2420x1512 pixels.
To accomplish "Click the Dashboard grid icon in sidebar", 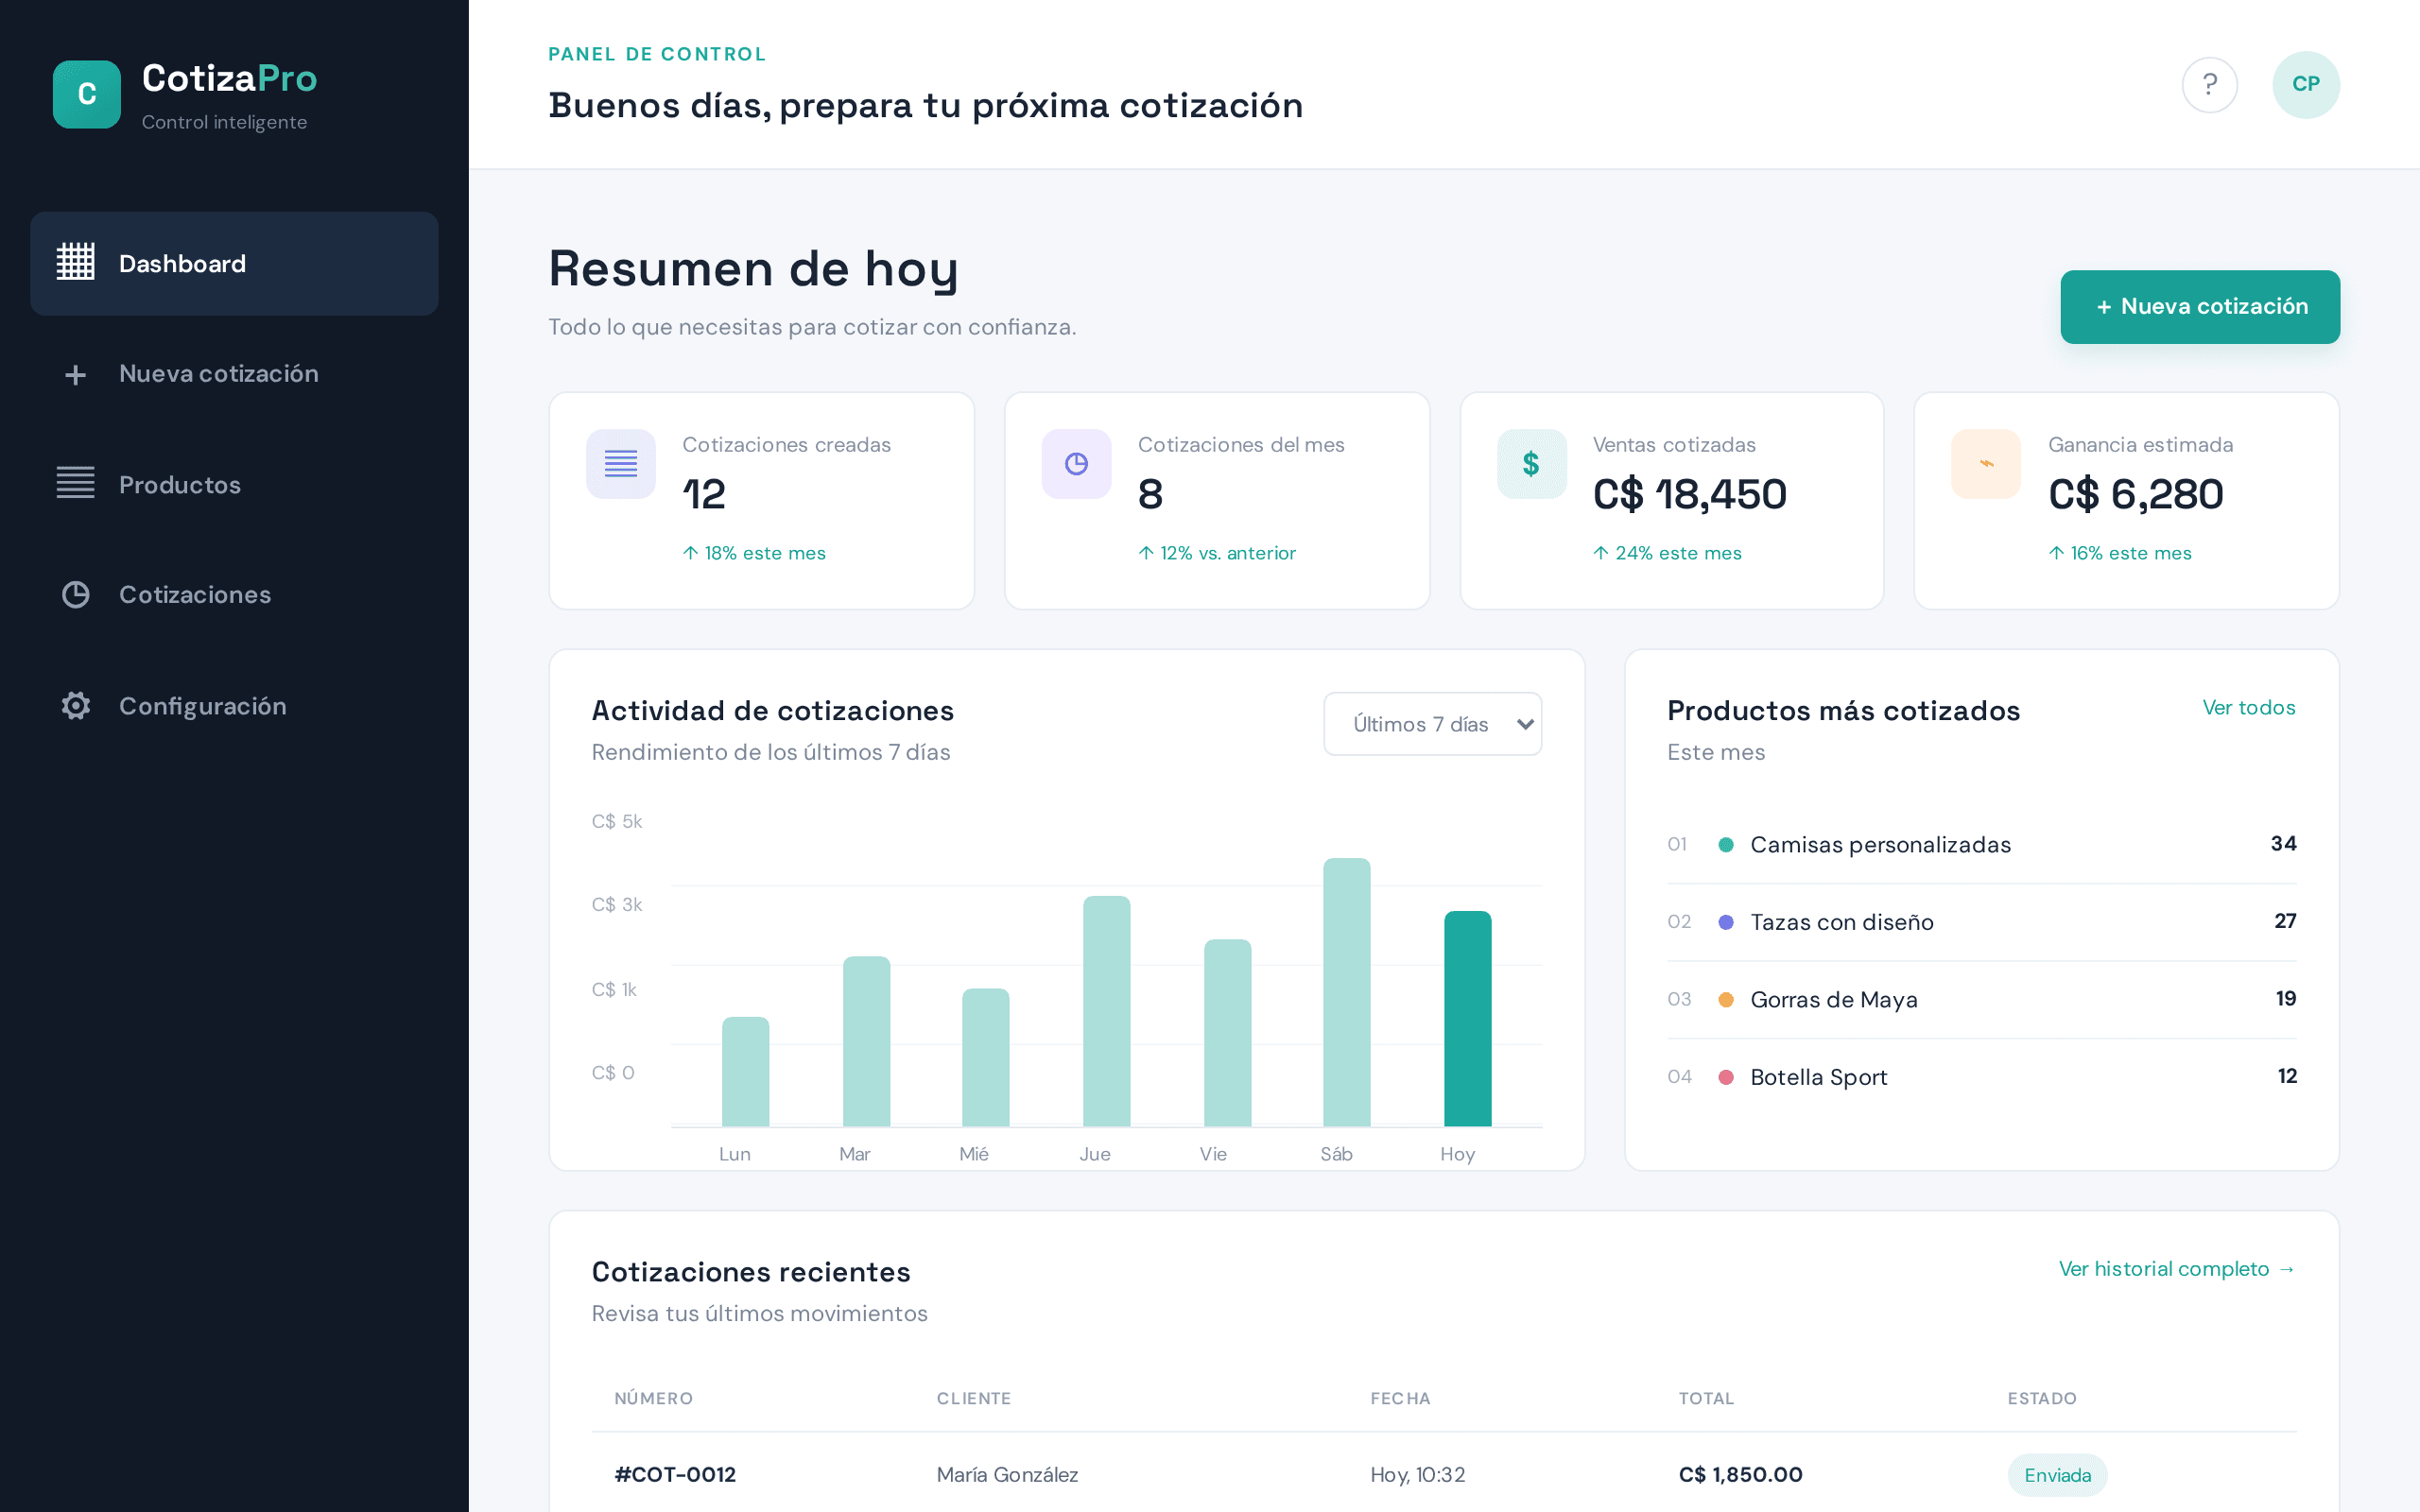I will point(75,262).
